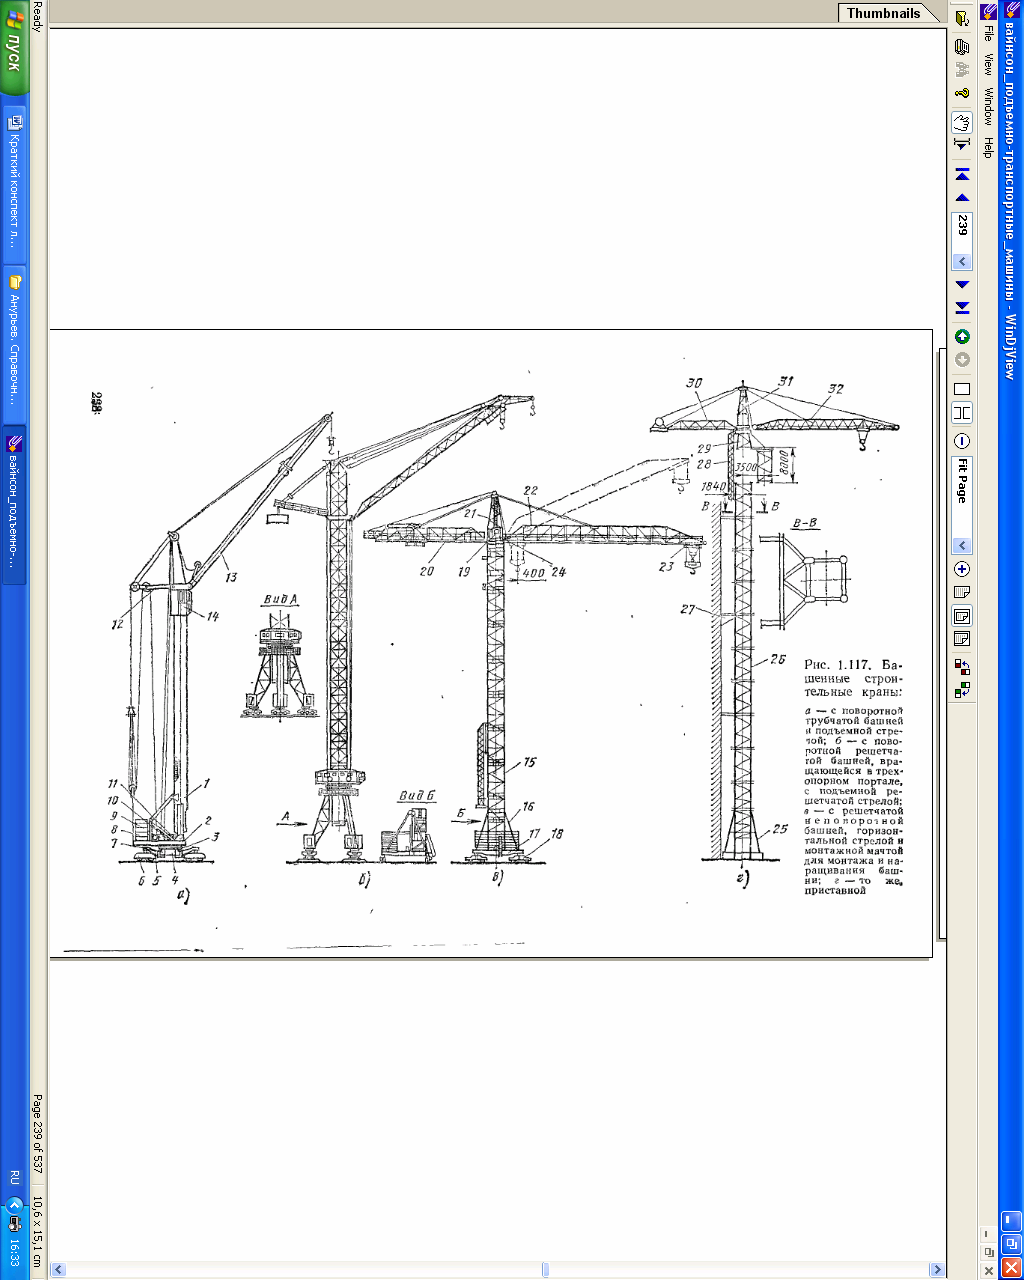
Task: Click the first page-fit icon after zoom in
Action: pyautogui.click(x=962, y=593)
